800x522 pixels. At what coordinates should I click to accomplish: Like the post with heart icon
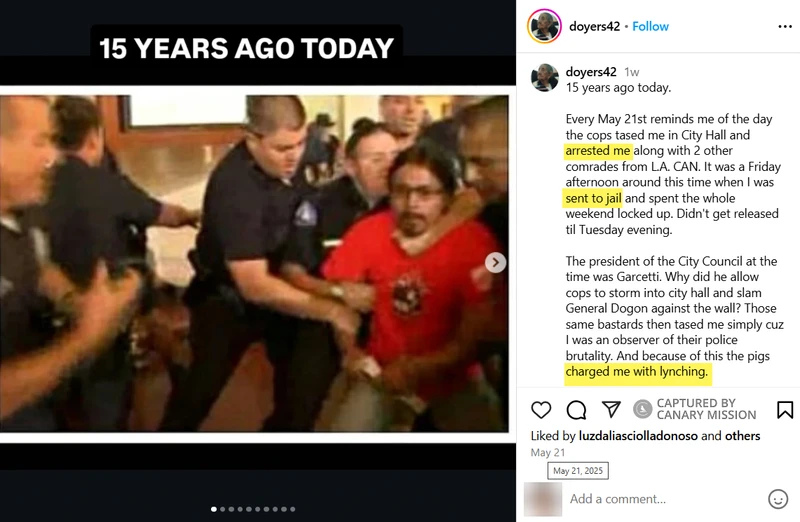pyautogui.click(x=541, y=410)
